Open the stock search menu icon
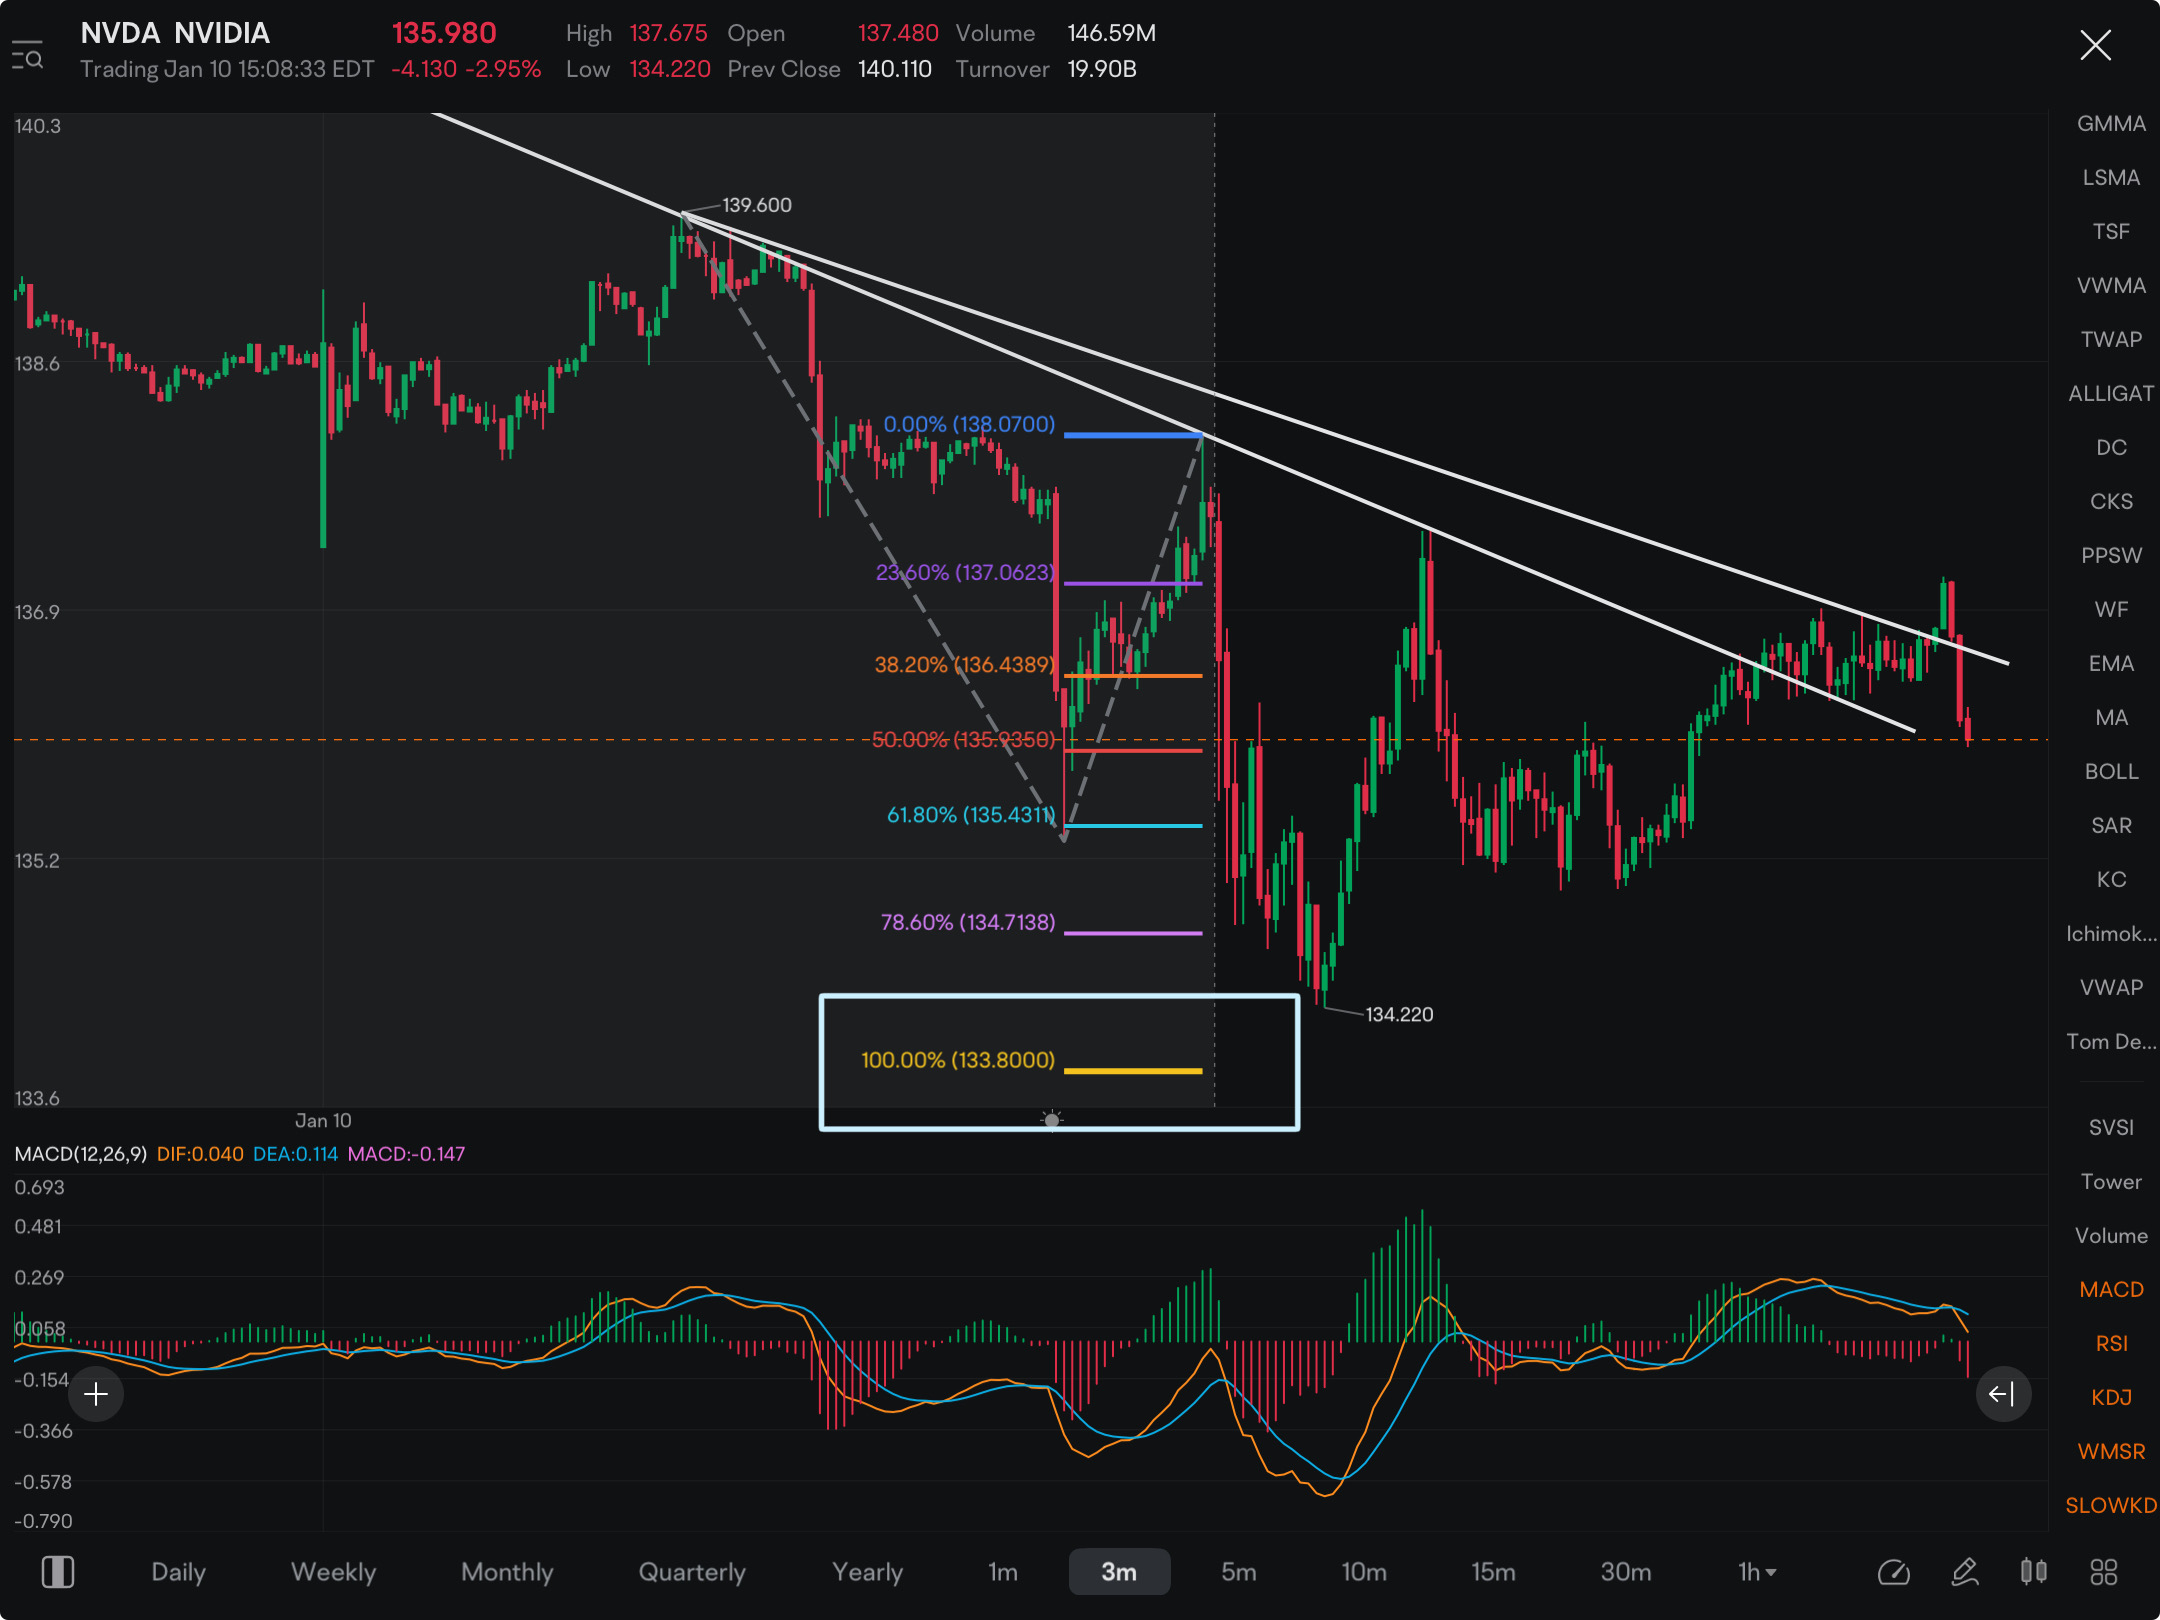This screenshot has height=1620, width=2160. coord(27,55)
